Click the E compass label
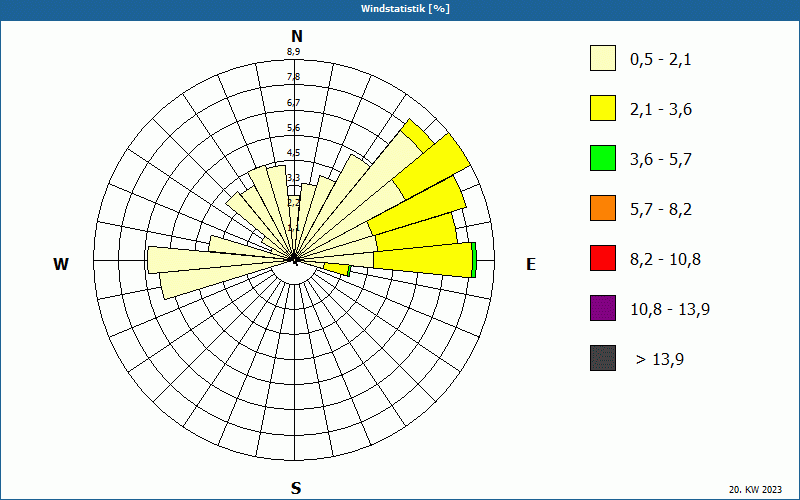The height and width of the screenshot is (500, 800). (531, 264)
